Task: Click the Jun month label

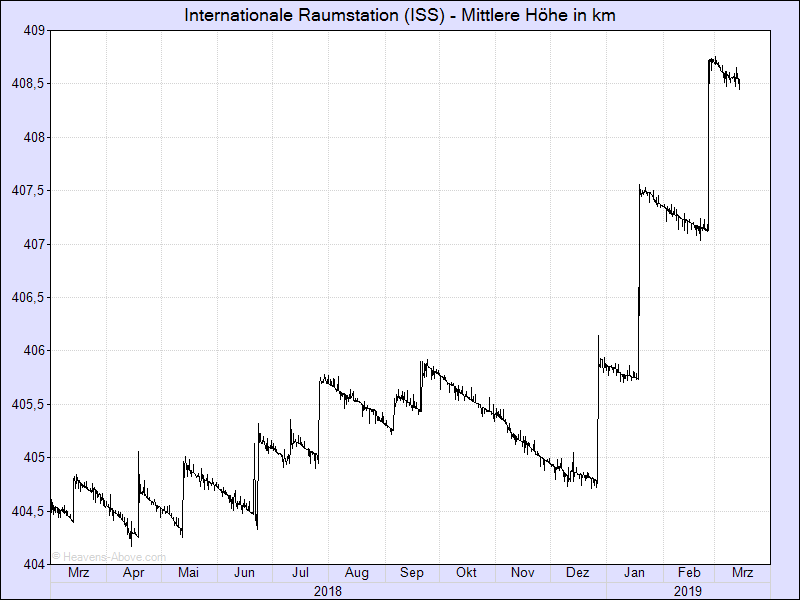Action: point(244,573)
